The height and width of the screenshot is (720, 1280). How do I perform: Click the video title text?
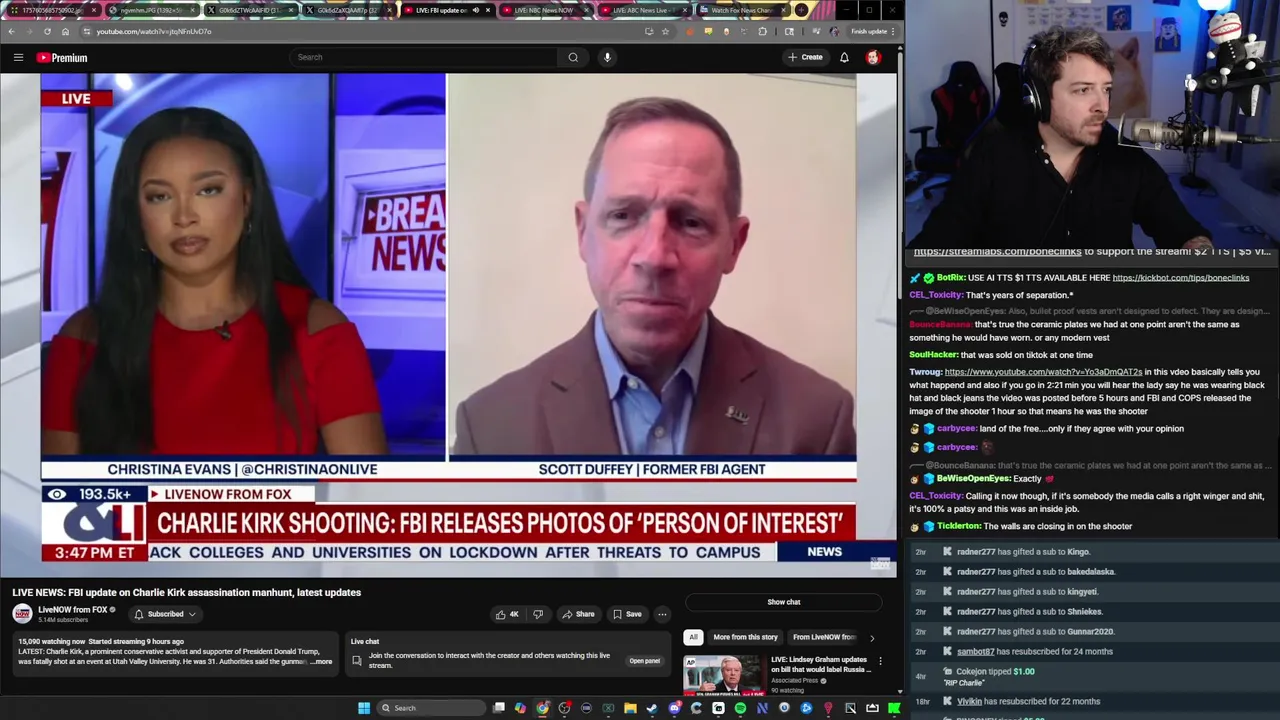(x=187, y=593)
